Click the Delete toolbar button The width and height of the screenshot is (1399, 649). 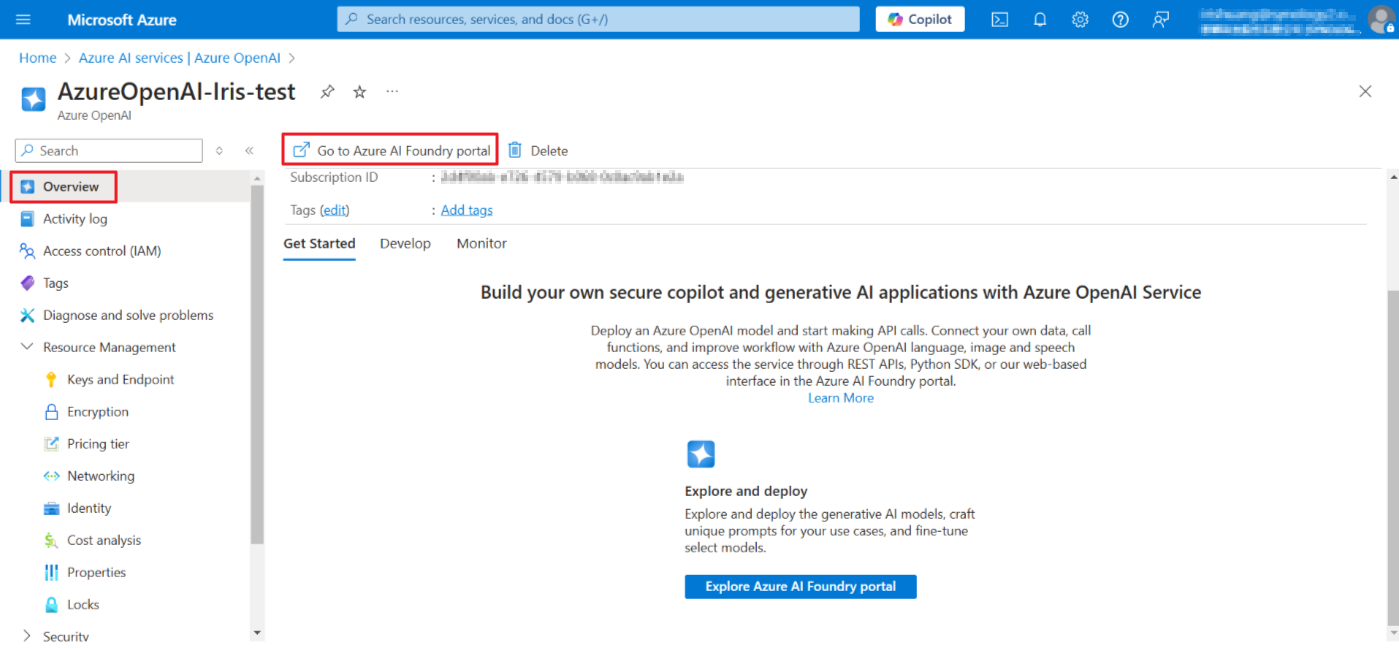[x=538, y=151]
